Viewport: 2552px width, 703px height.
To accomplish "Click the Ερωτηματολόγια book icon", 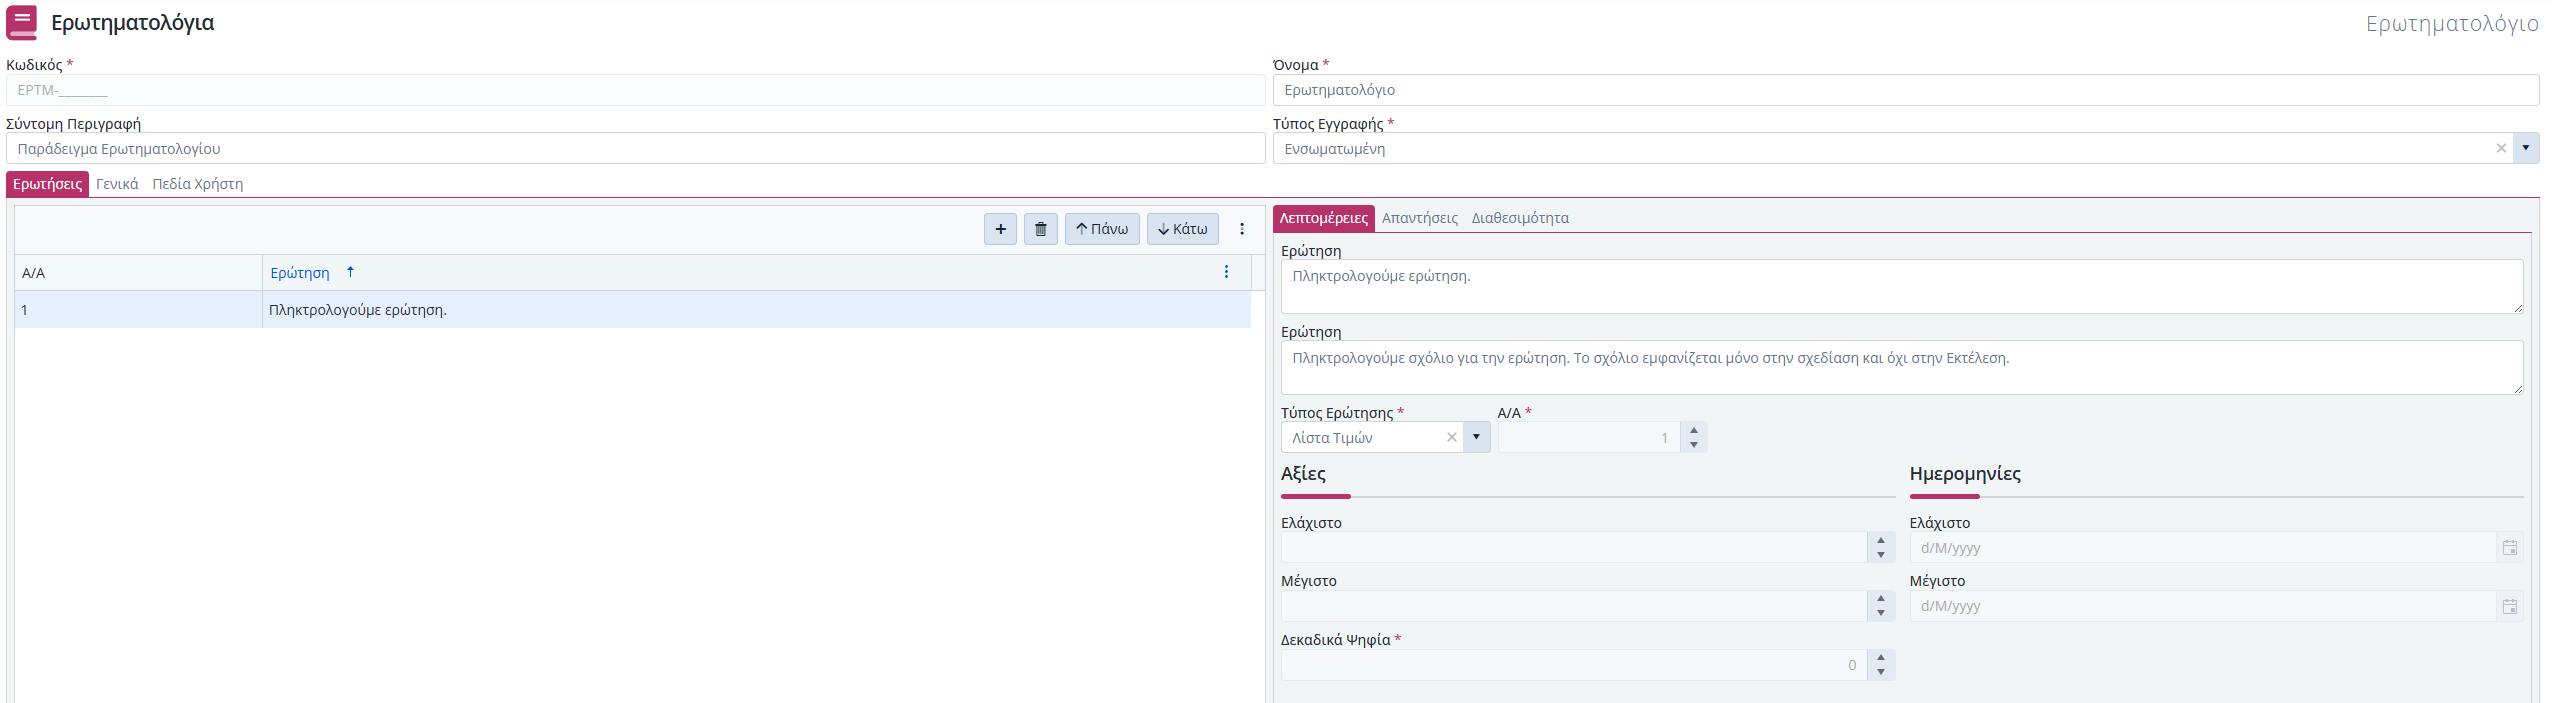I will (22, 22).
